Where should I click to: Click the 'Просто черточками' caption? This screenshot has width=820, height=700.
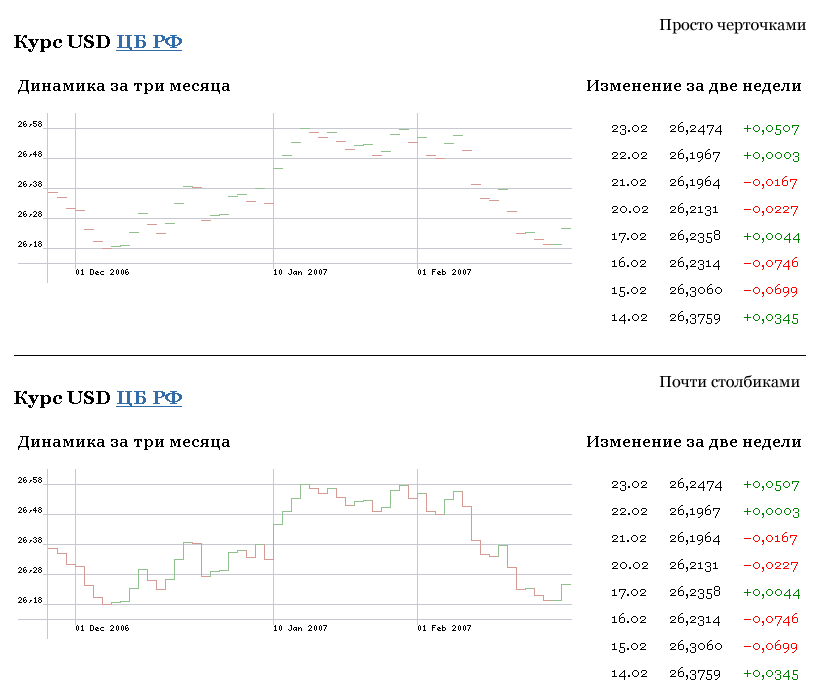[732, 25]
